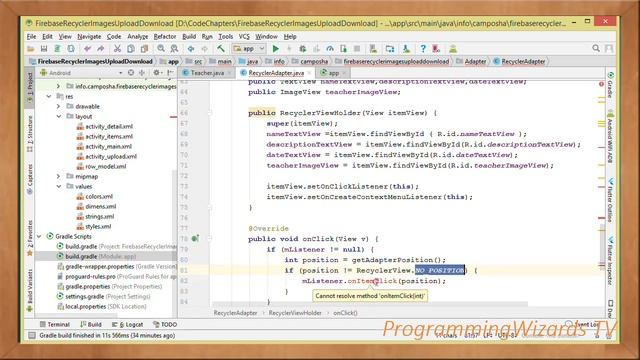The width and height of the screenshot is (640, 360).
Task: Click the Android figure icon in toolbar
Action: click(453, 49)
